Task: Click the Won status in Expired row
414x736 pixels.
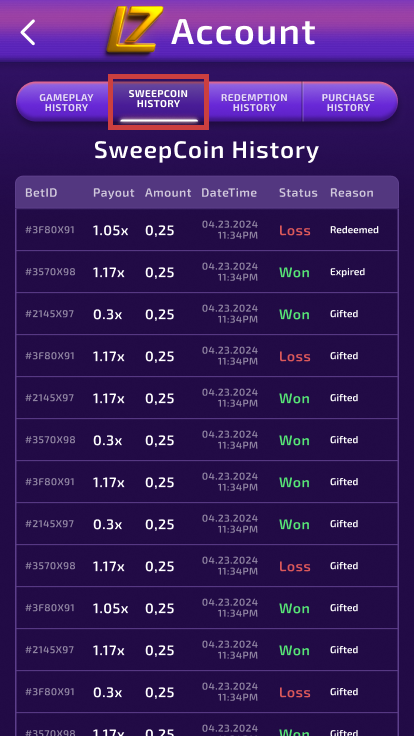Action: click(x=294, y=272)
